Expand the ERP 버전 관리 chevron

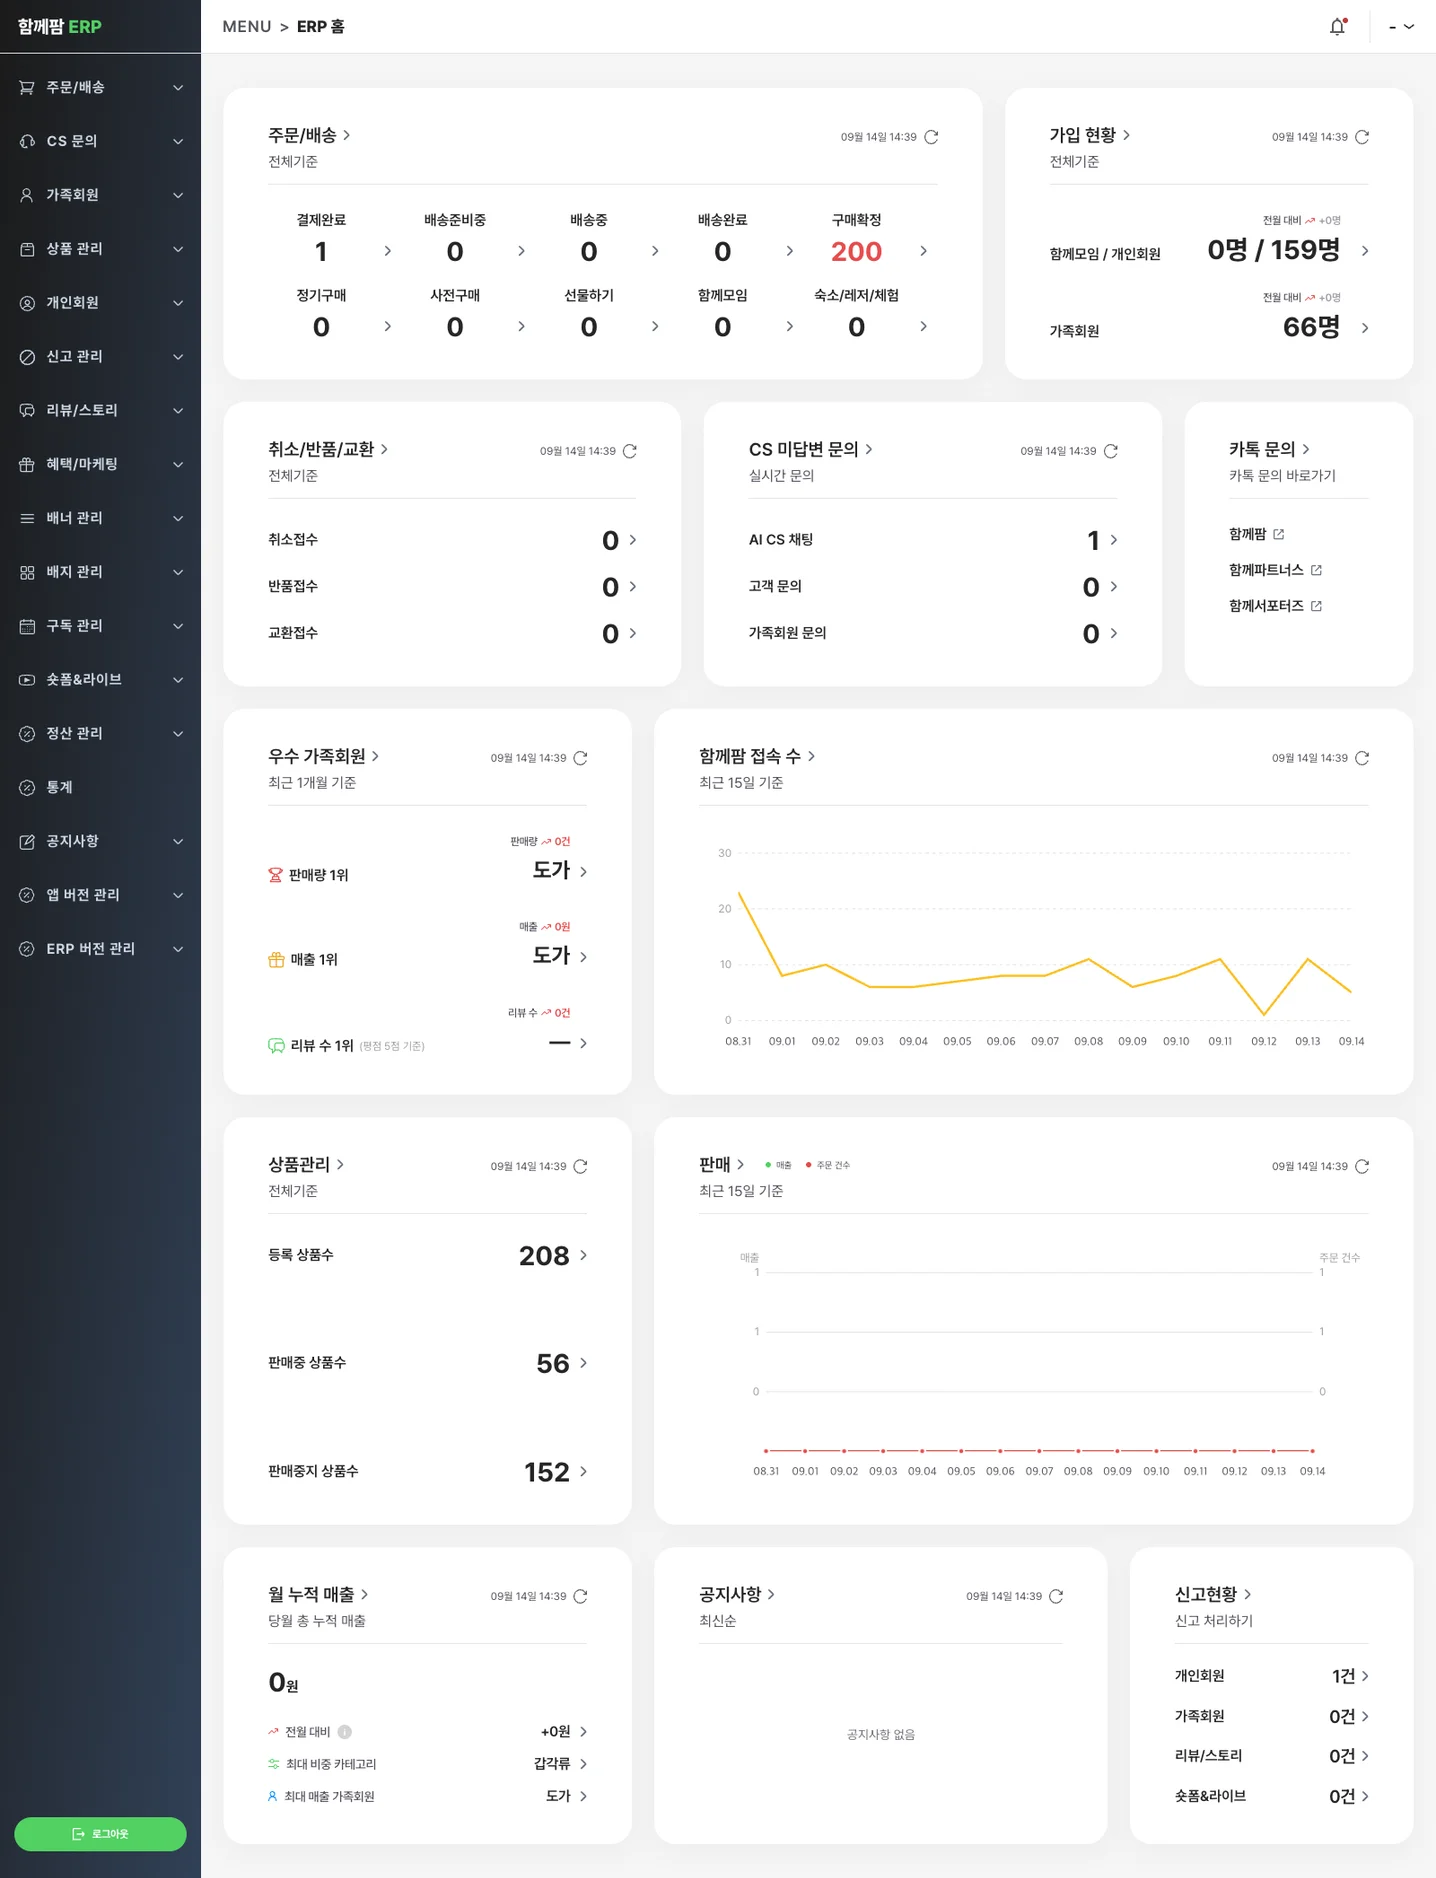178,949
